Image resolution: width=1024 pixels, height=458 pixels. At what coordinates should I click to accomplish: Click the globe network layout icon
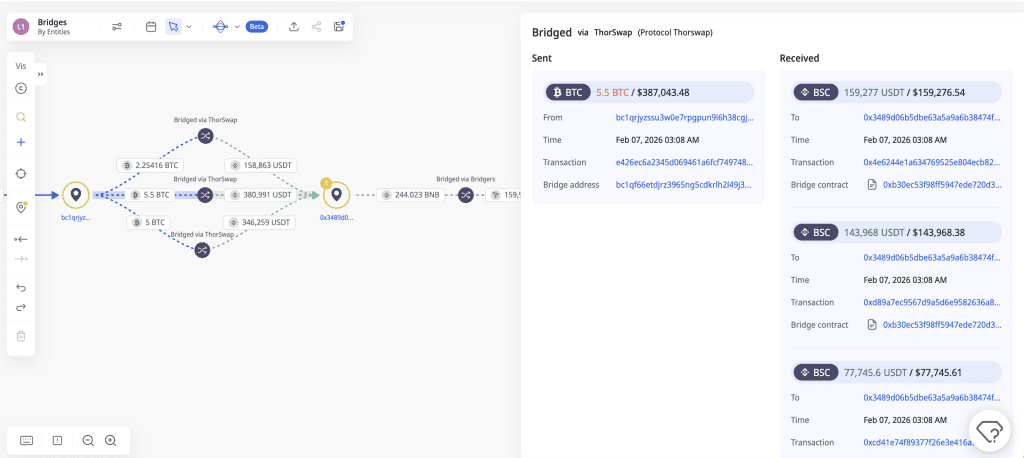point(221,27)
